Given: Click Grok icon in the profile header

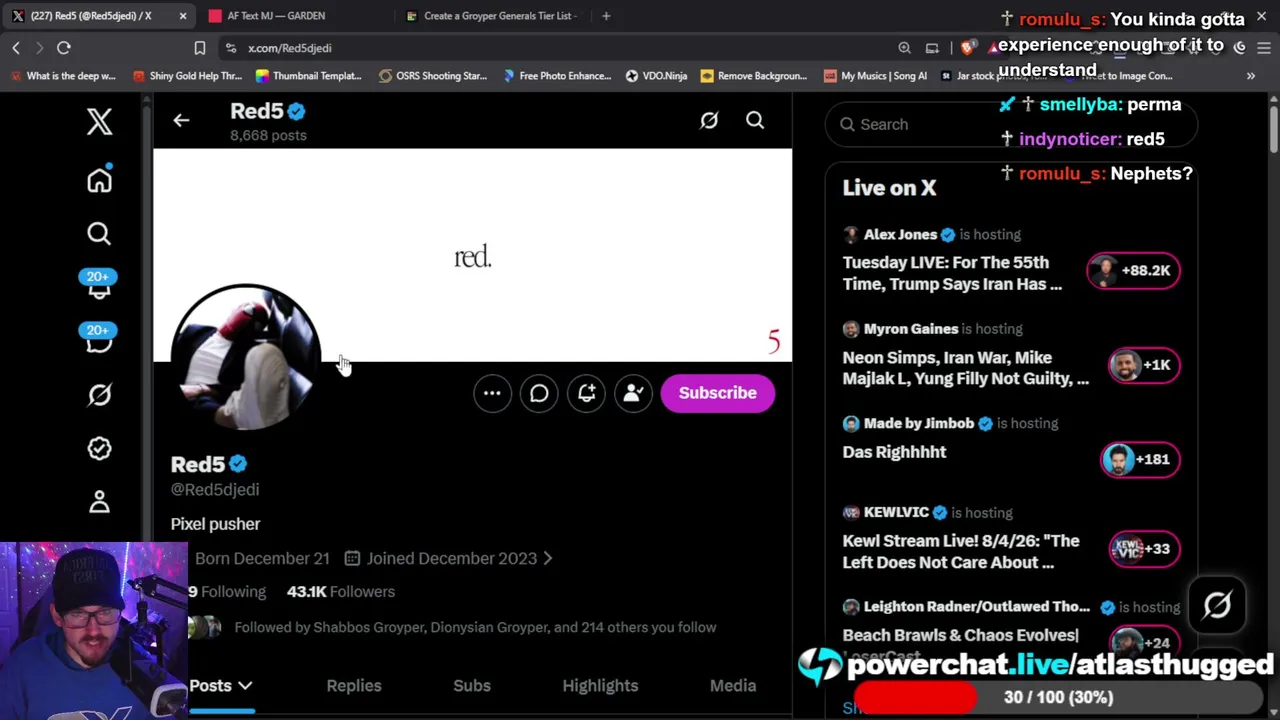Looking at the screenshot, I should (x=709, y=121).
